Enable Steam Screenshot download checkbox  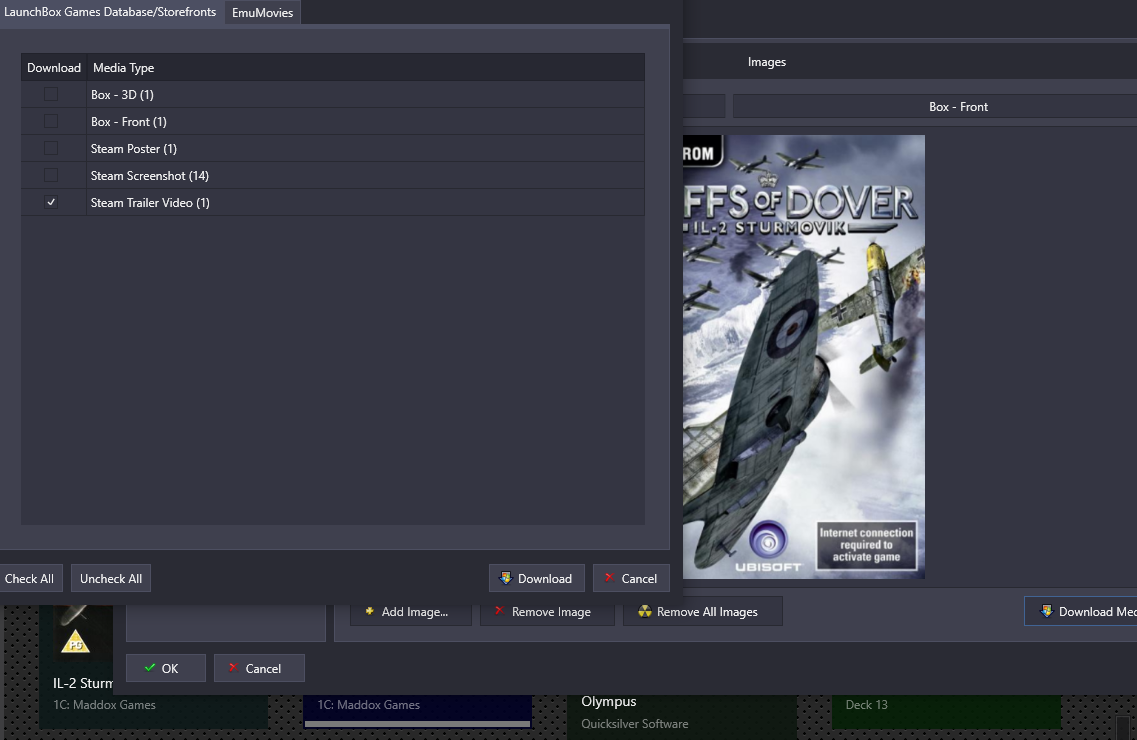coord(51,175)
